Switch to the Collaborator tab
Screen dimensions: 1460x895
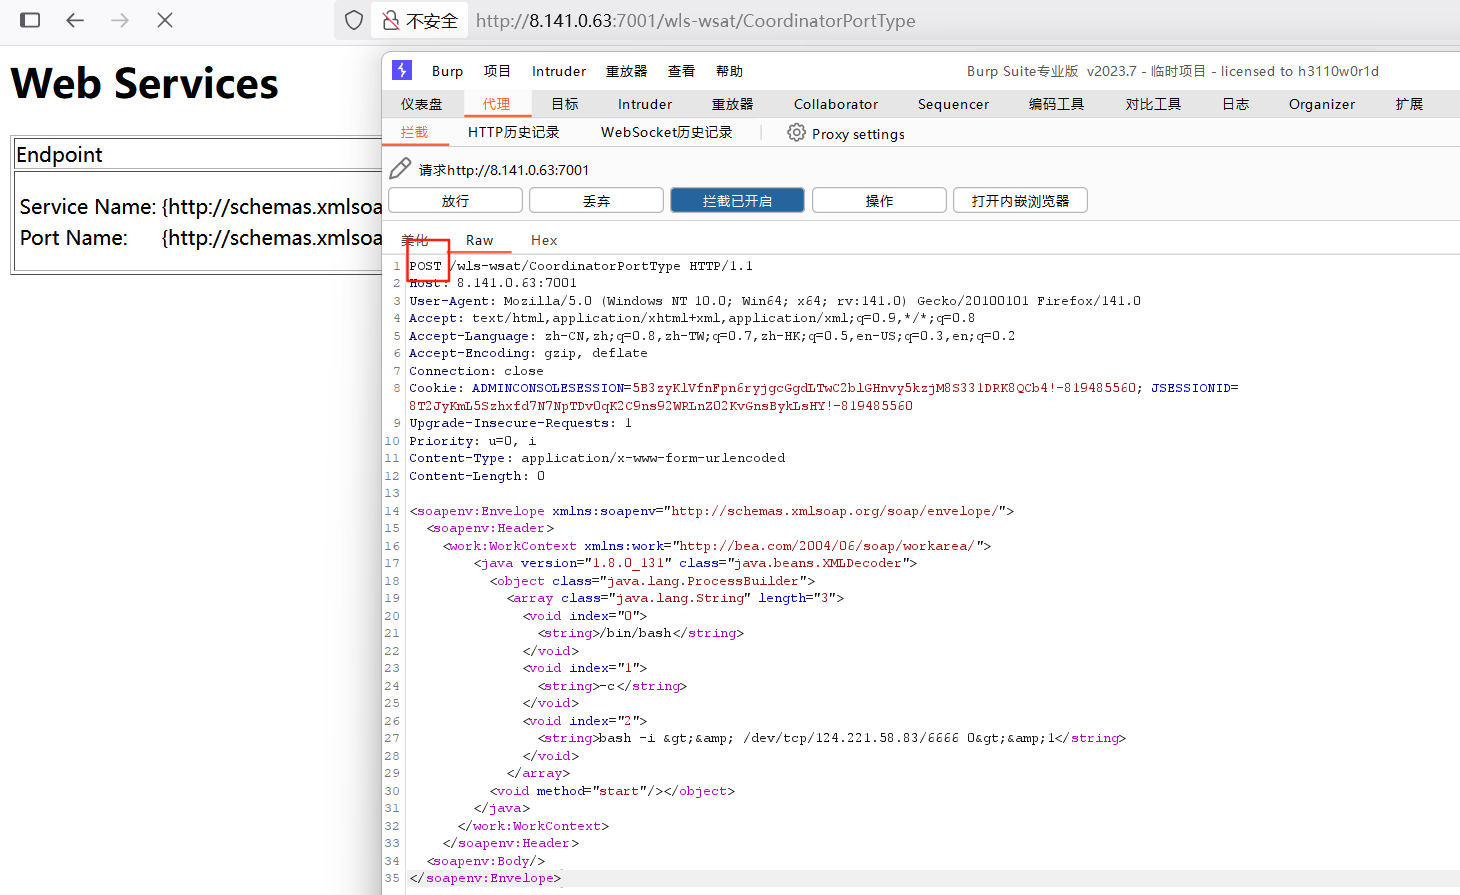[x=836, y=104]
